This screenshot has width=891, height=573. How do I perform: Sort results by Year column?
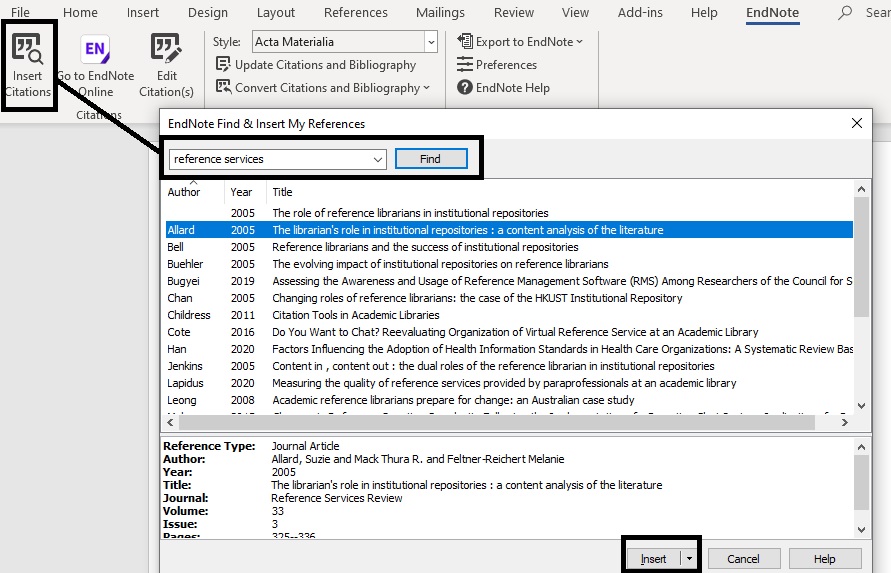(x=245, y=192)
